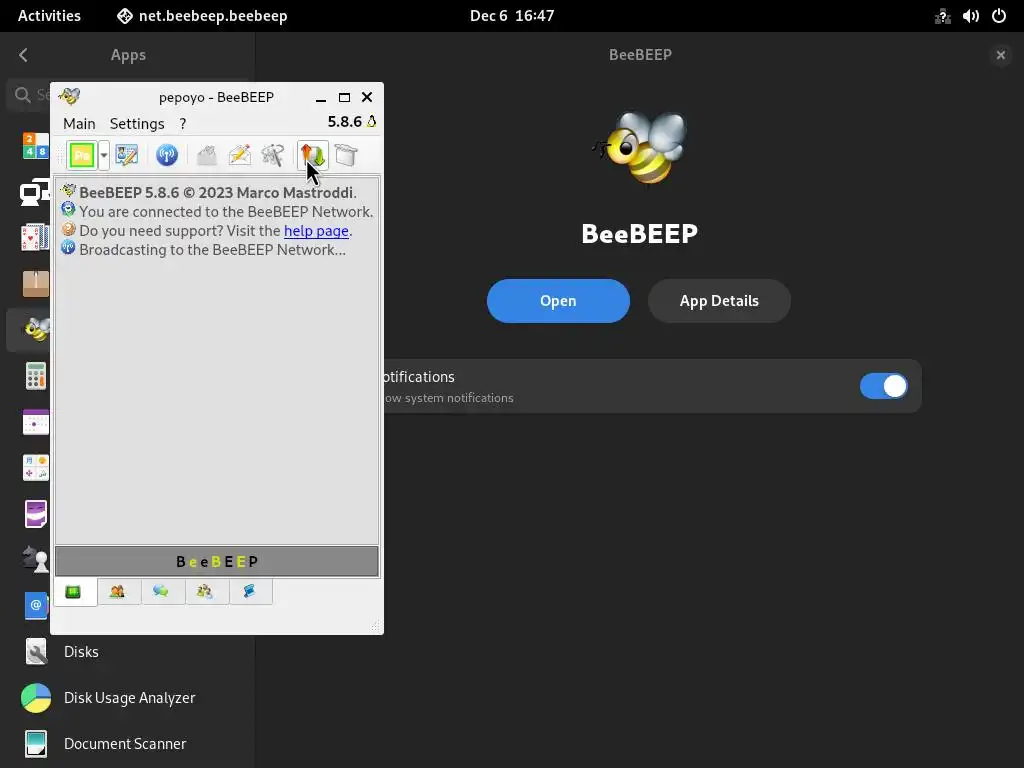1024x768 pixels.
Task: Switch to the blue scroll history tab
Action: coord(250,592)
